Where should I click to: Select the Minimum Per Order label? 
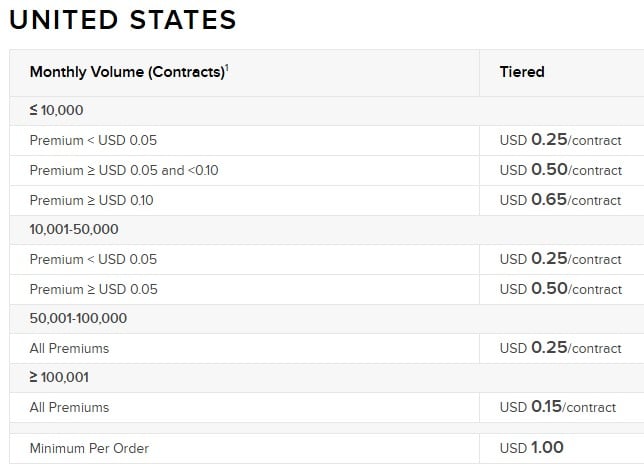tap(89, 448)
